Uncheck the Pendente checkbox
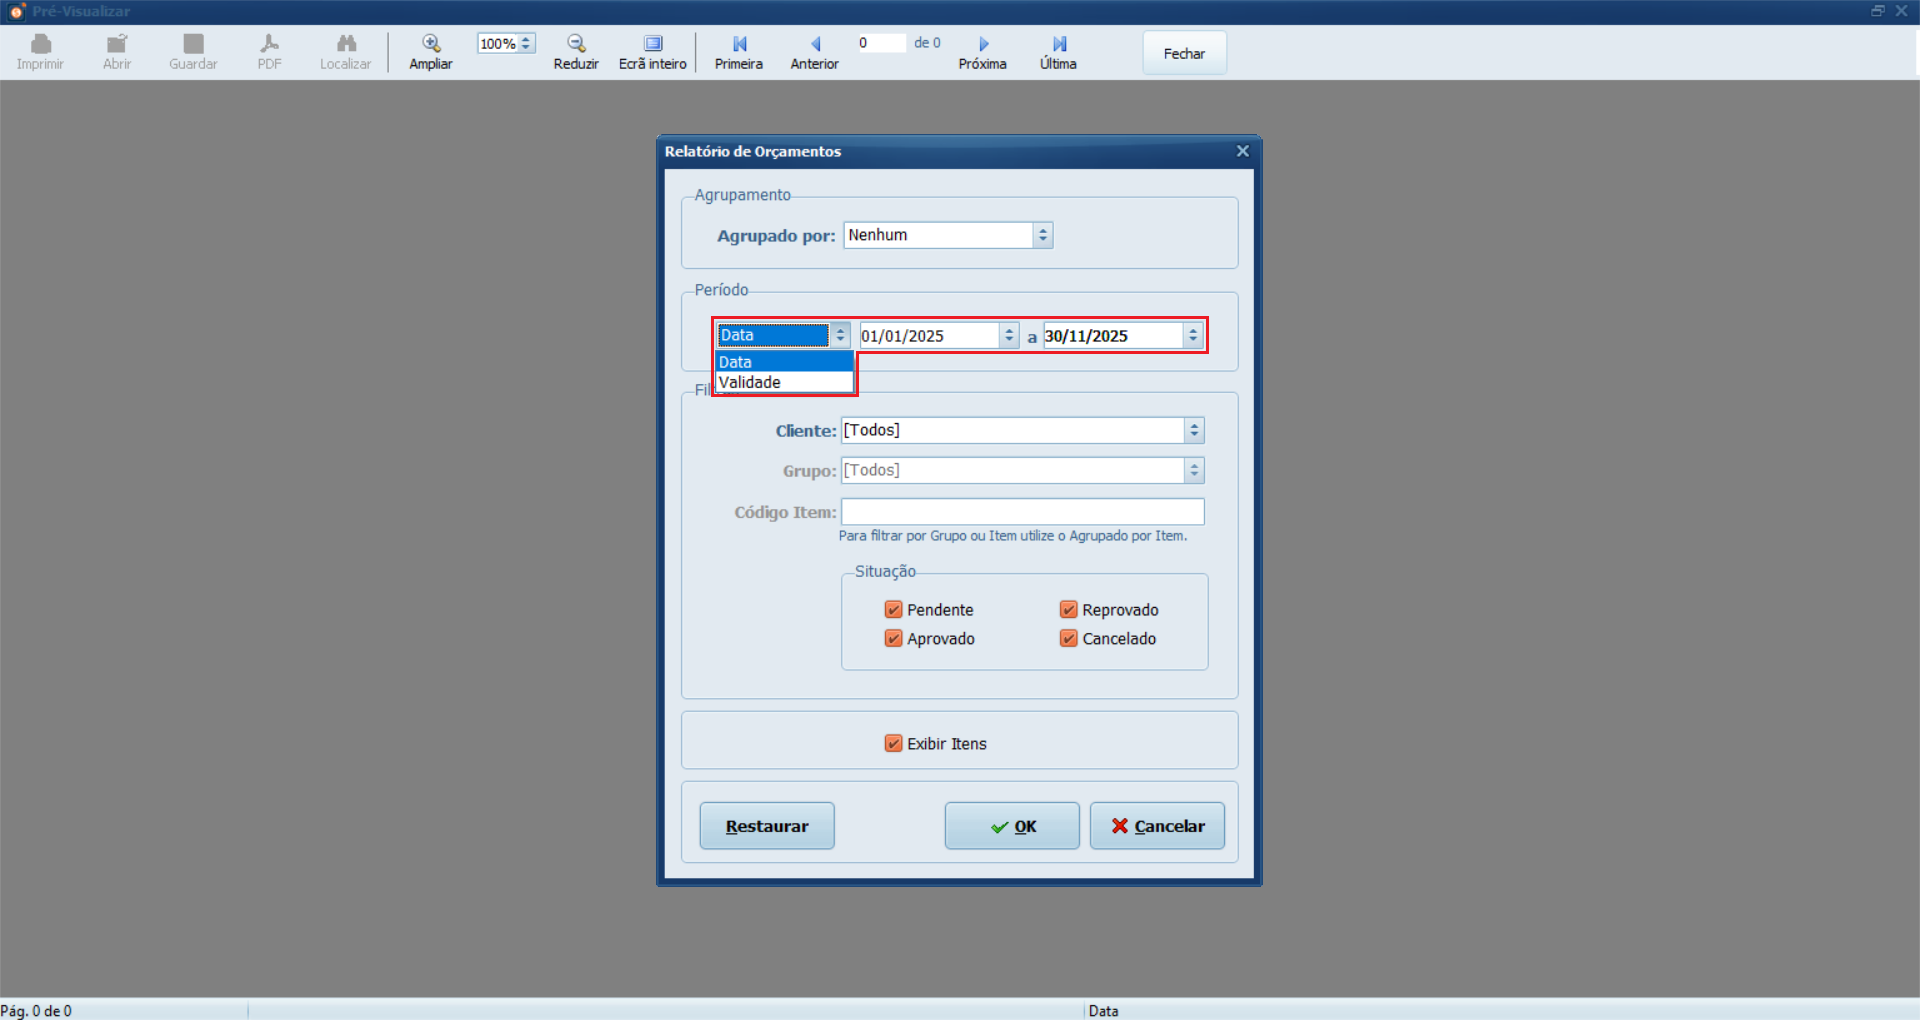Screen dimensions: 1920x1020 893,610
